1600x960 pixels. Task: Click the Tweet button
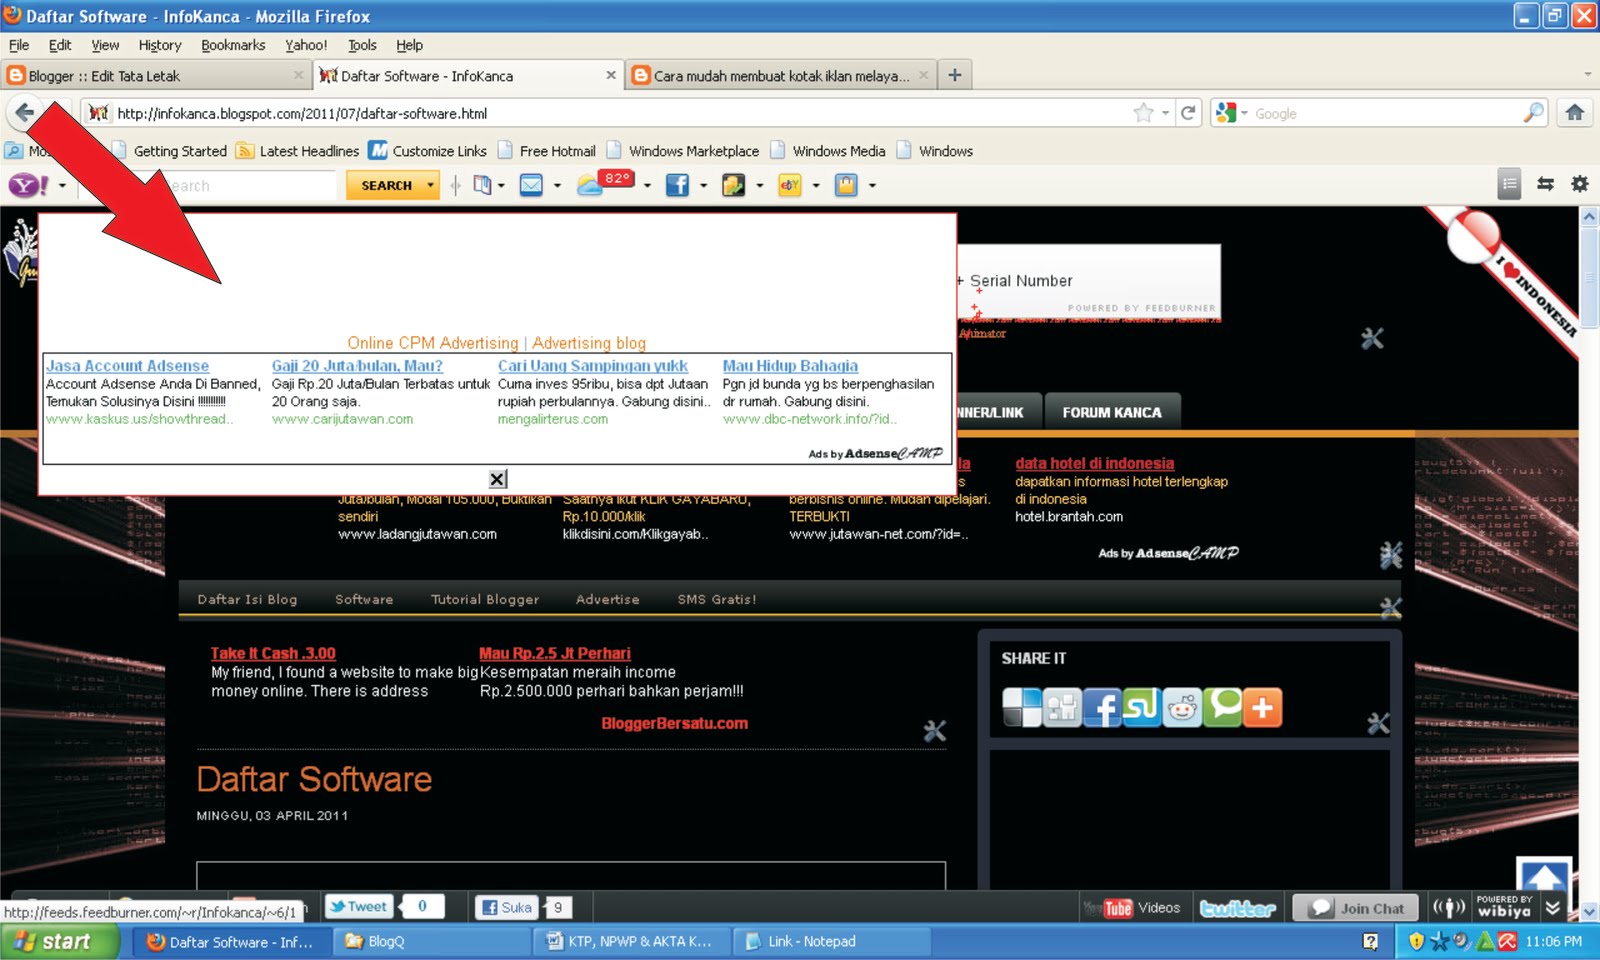pyautogui.click(x=358, y=907)
